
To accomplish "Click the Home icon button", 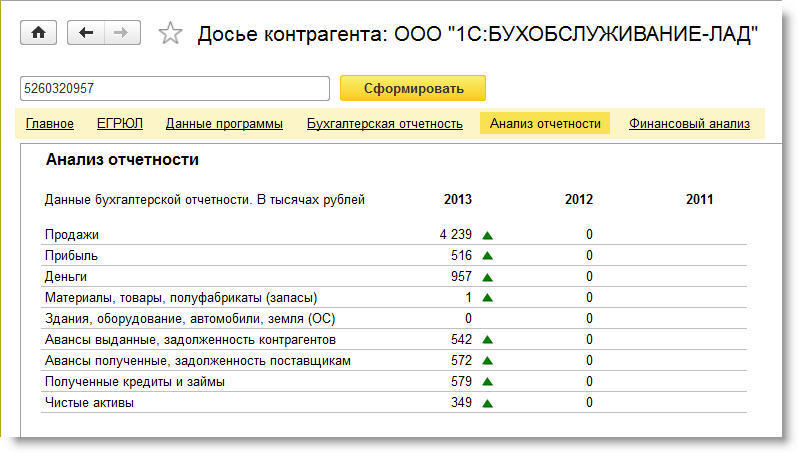I will point(39,33).
